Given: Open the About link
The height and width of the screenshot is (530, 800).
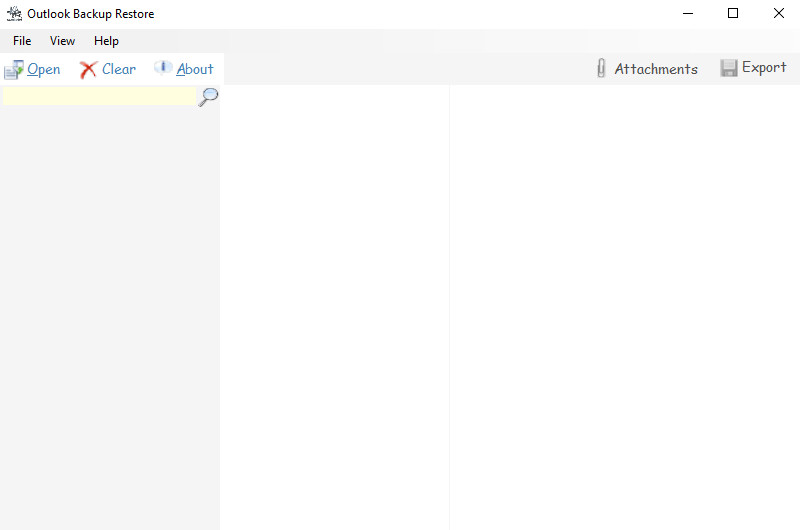Looking at the screenshot, I should pyautogui.click(x=195, y=69).
